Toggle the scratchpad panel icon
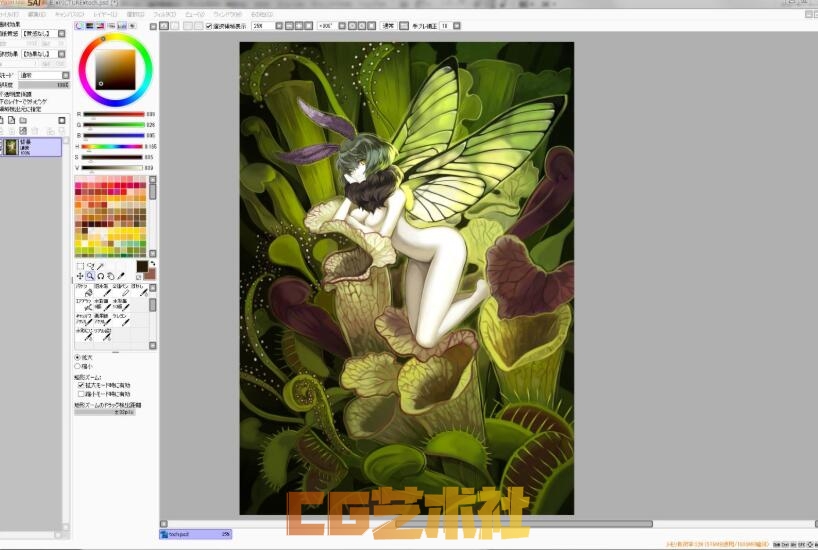Viewport: 818px width, 550px height. pos(133,26)
